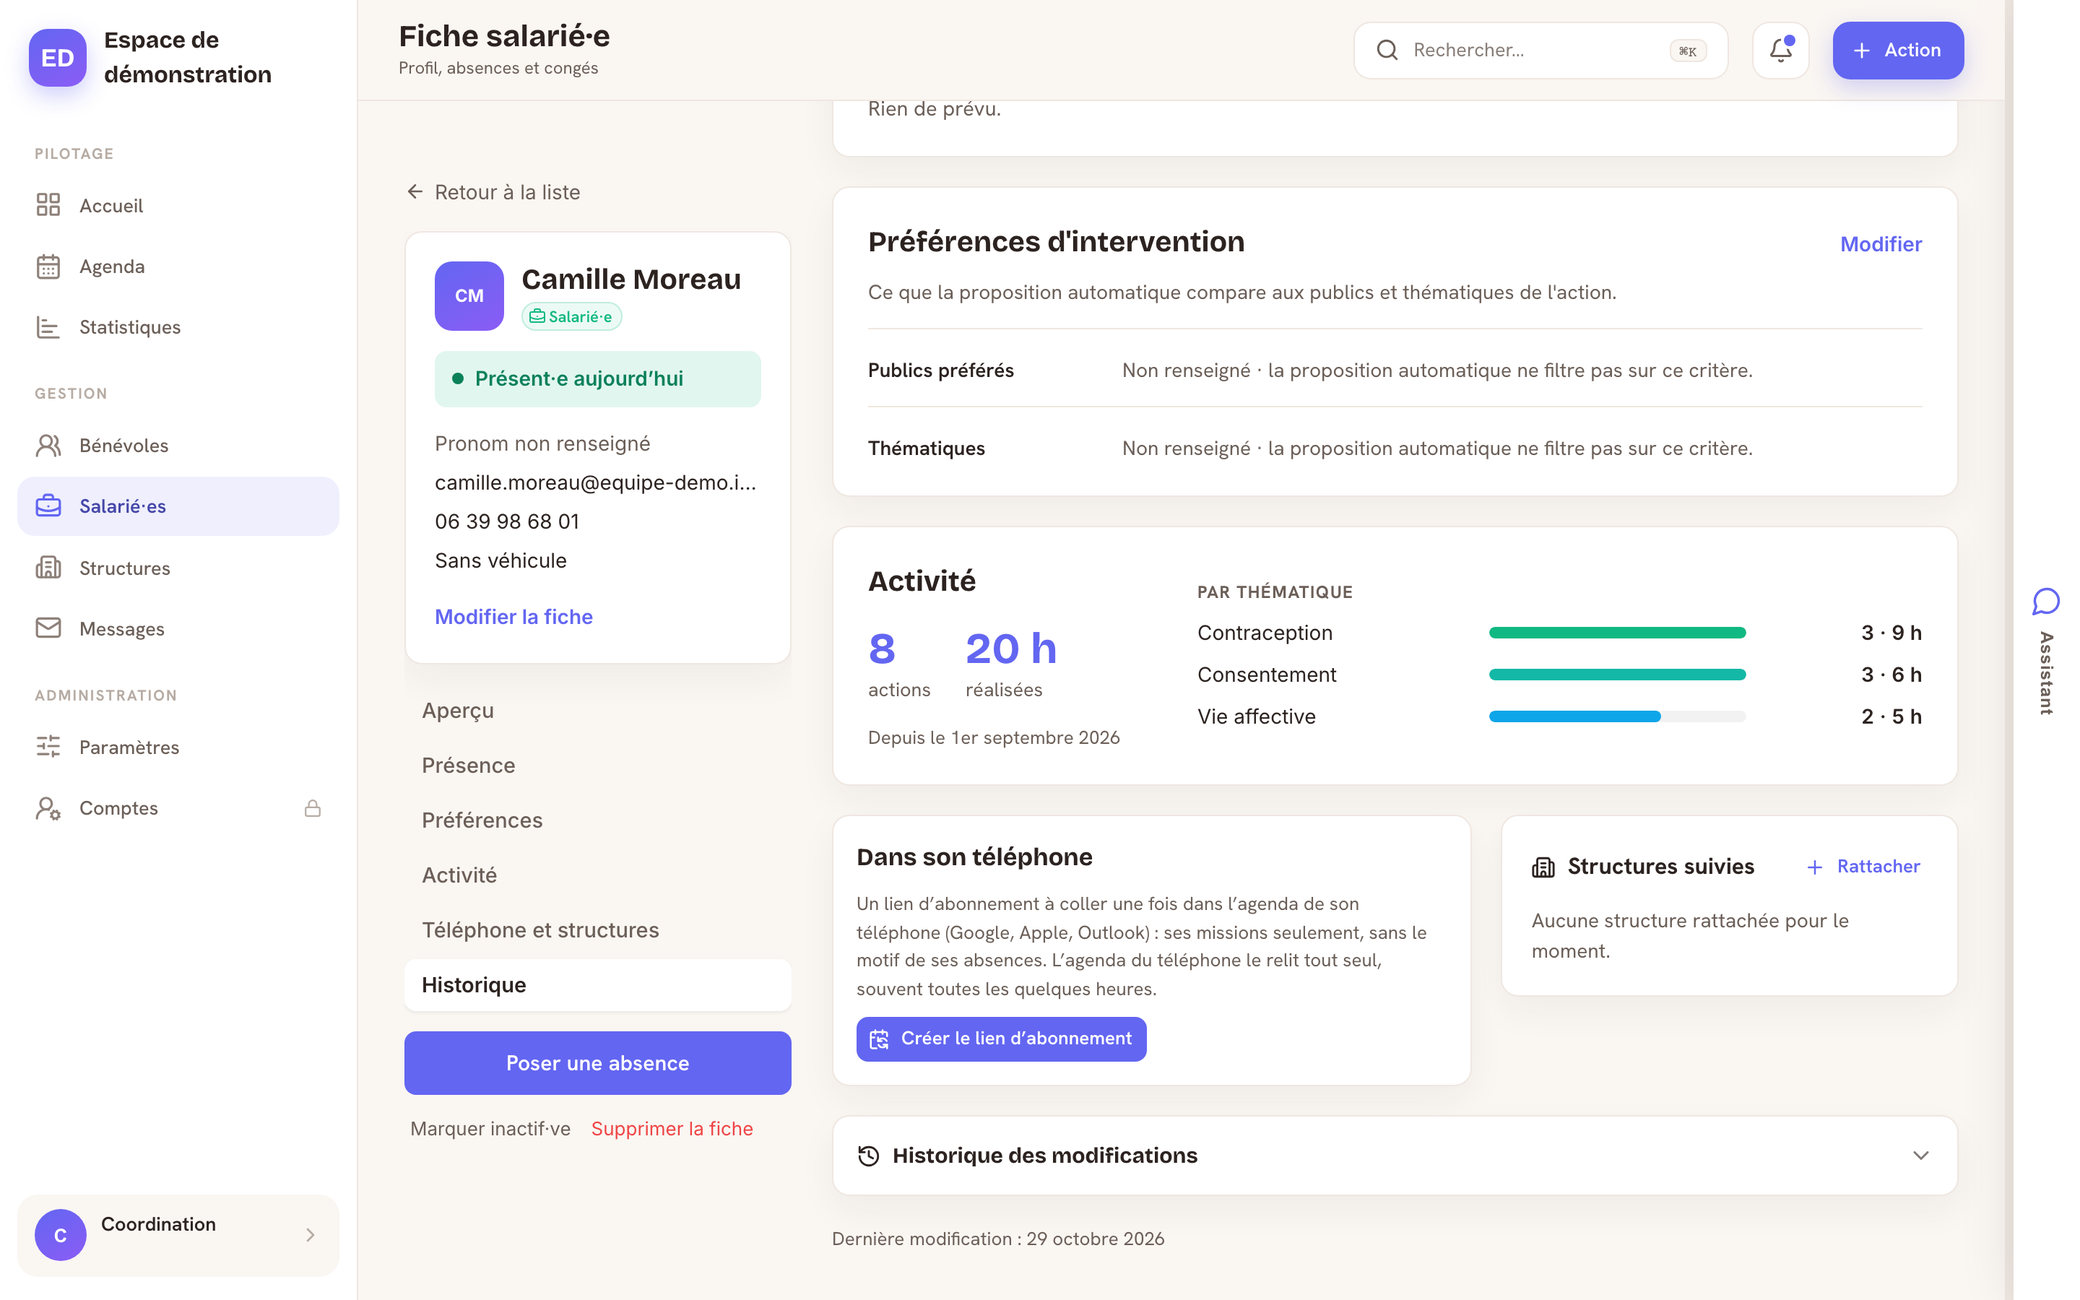Screen dimensions: 2080x1300
Task: Click the search magnifier icon
Action: (1387, 50)
